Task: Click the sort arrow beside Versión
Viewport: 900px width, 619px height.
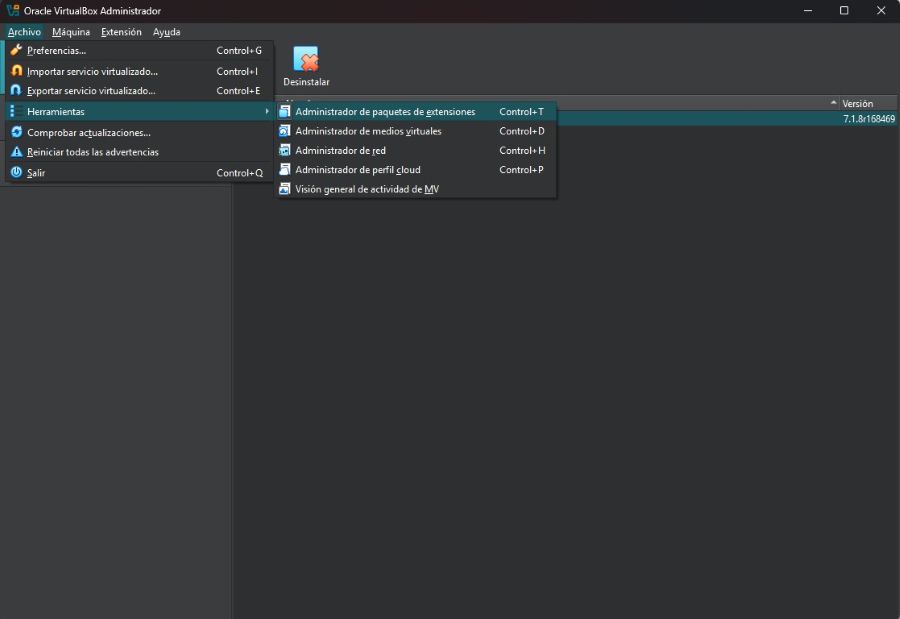Action: [833, 103]
